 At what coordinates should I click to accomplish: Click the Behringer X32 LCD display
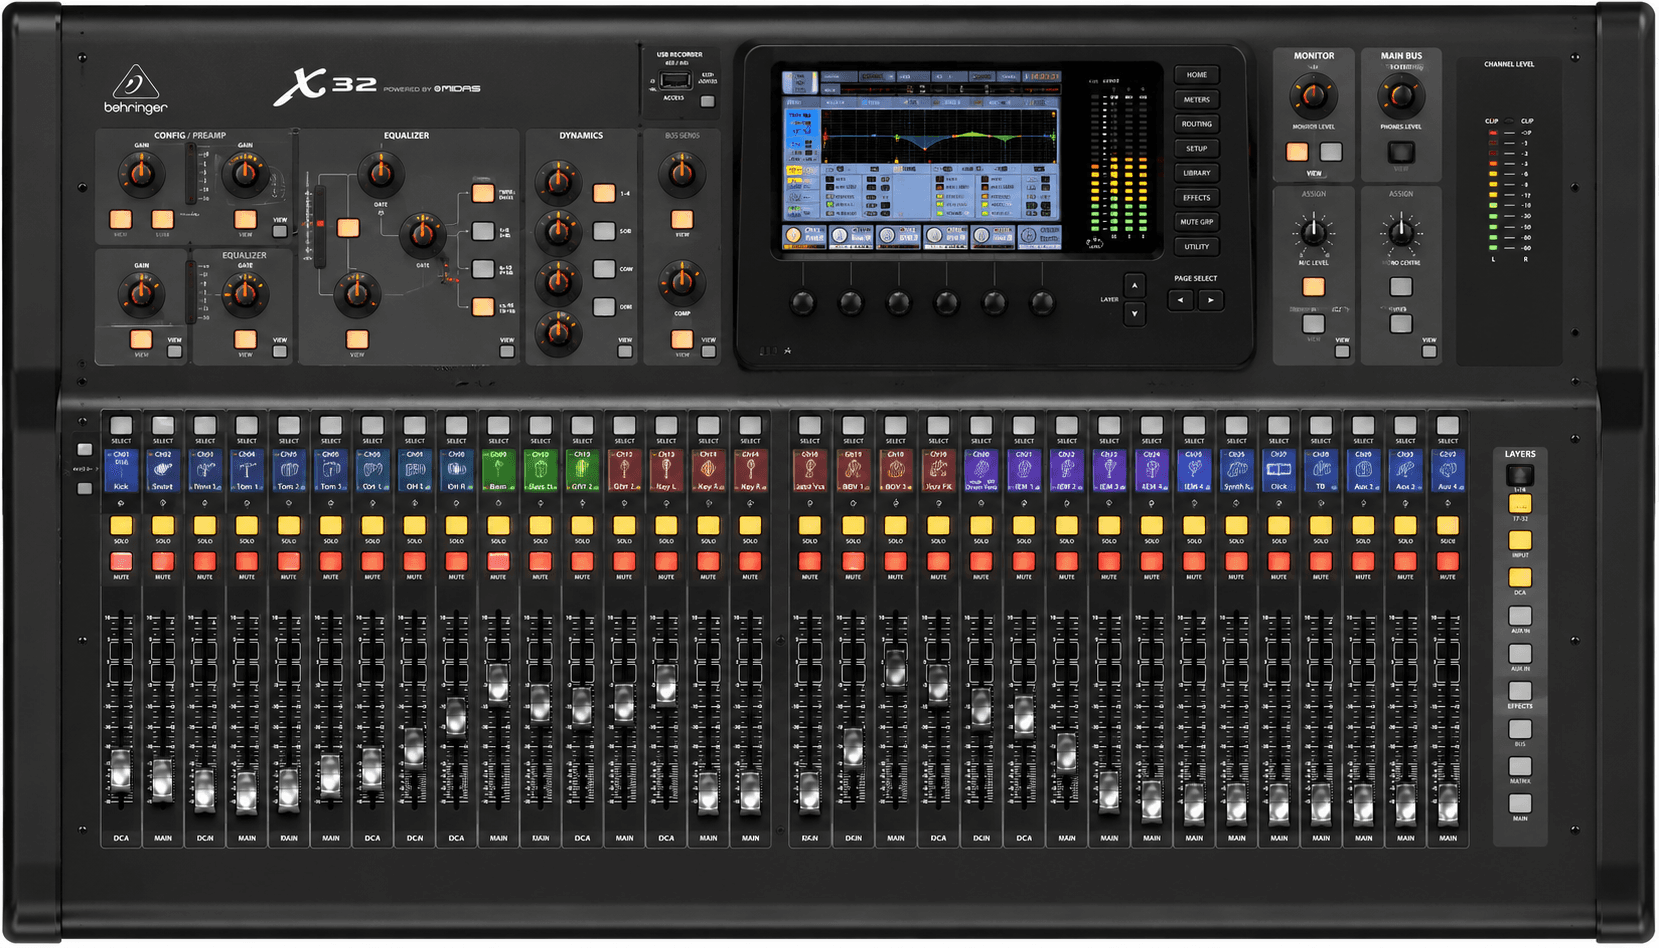pos(920,158)
